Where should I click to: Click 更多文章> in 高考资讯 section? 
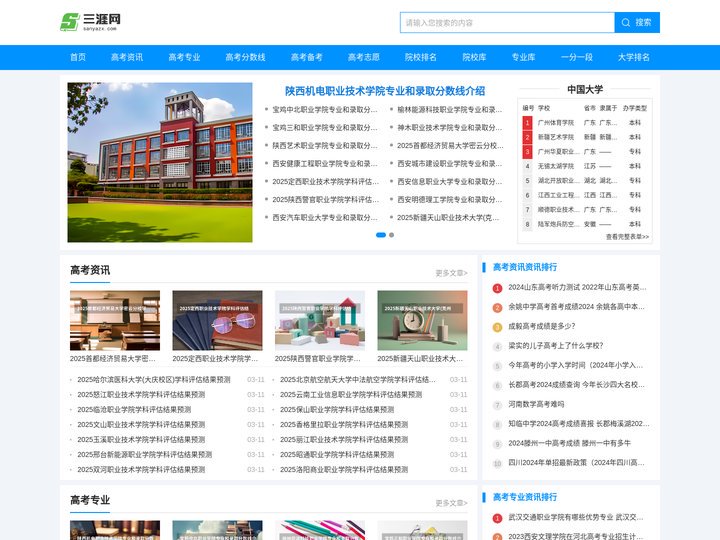[451, 273]
